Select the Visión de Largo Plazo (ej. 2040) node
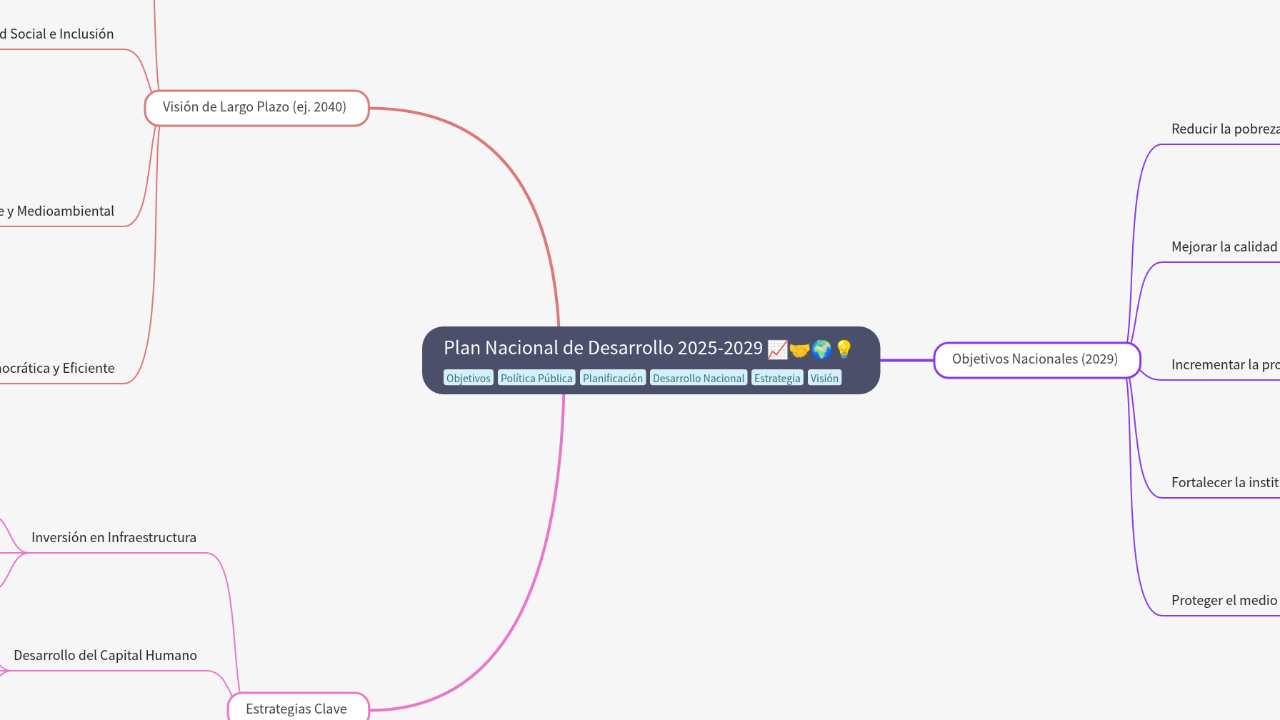The image size is (1280, 720). 257,108
